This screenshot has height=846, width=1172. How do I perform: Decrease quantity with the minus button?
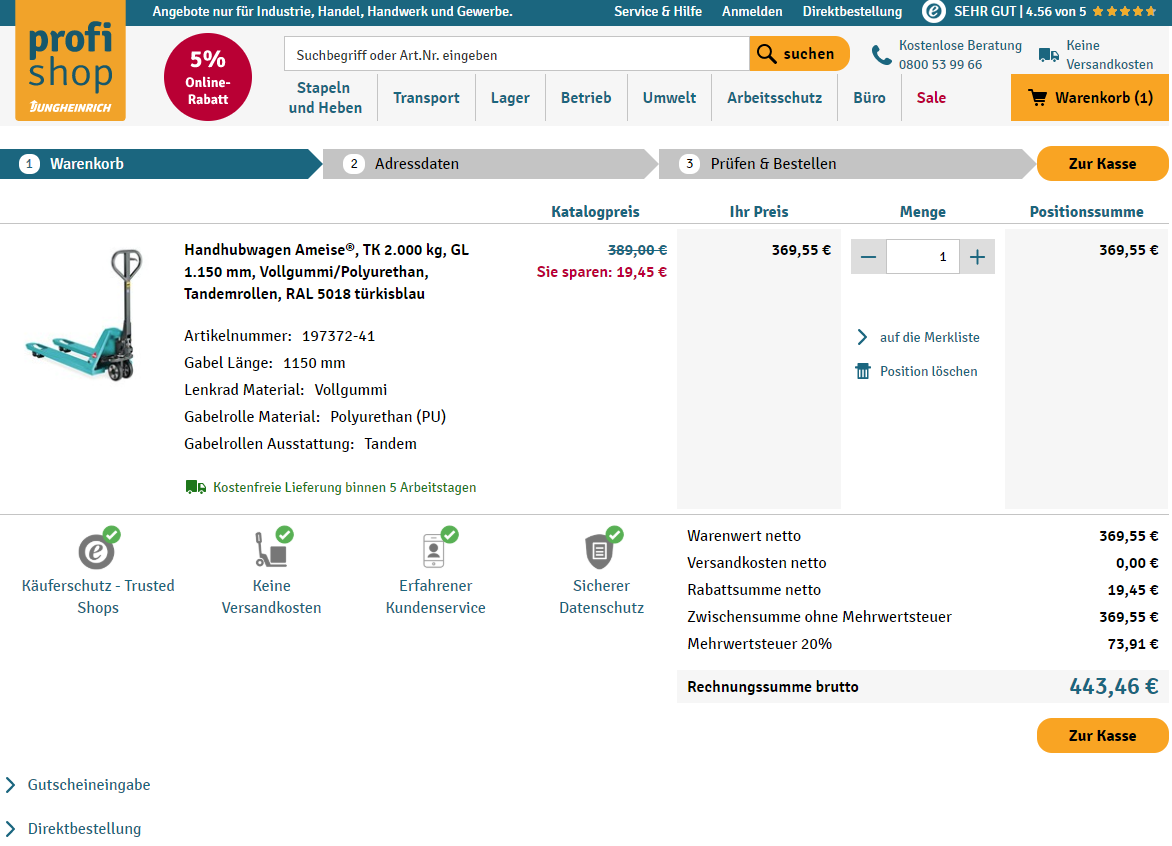[x=869, y=257]
